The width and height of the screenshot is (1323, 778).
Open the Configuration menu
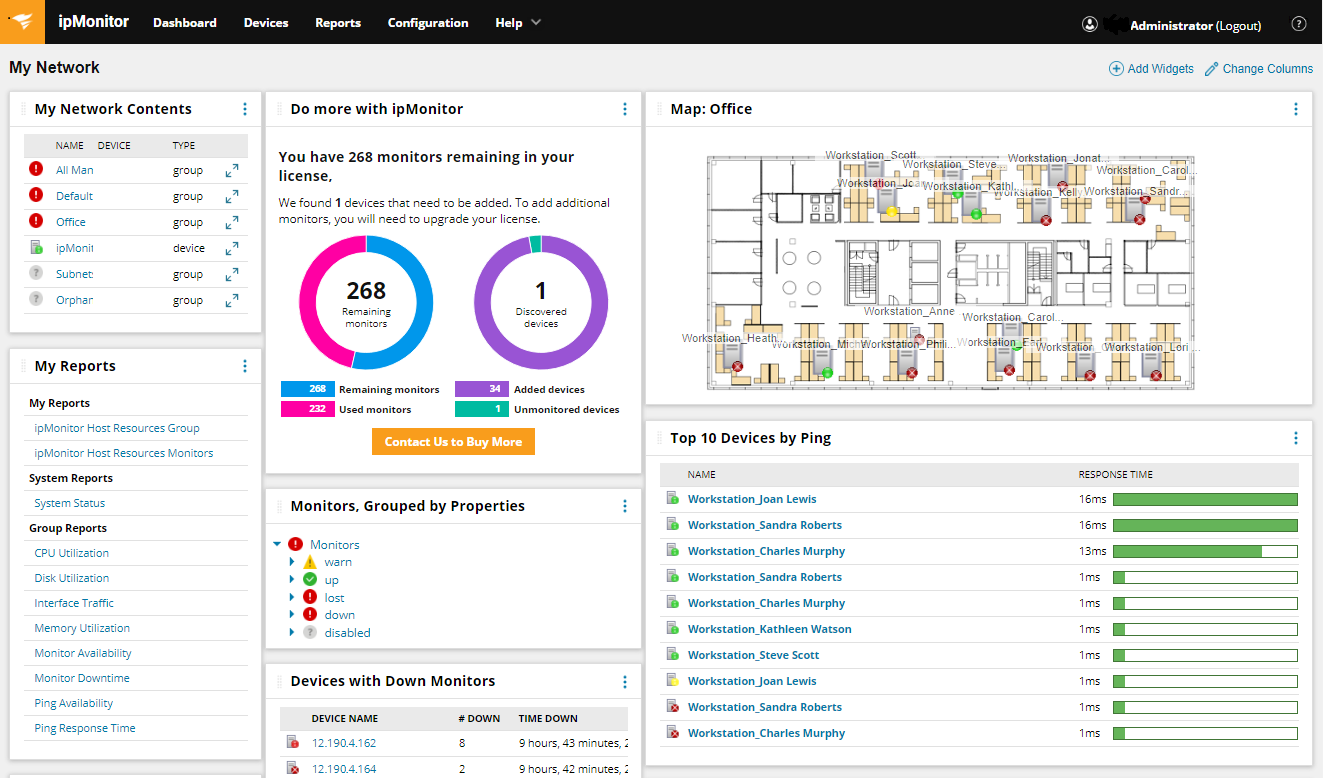point(428,23)
